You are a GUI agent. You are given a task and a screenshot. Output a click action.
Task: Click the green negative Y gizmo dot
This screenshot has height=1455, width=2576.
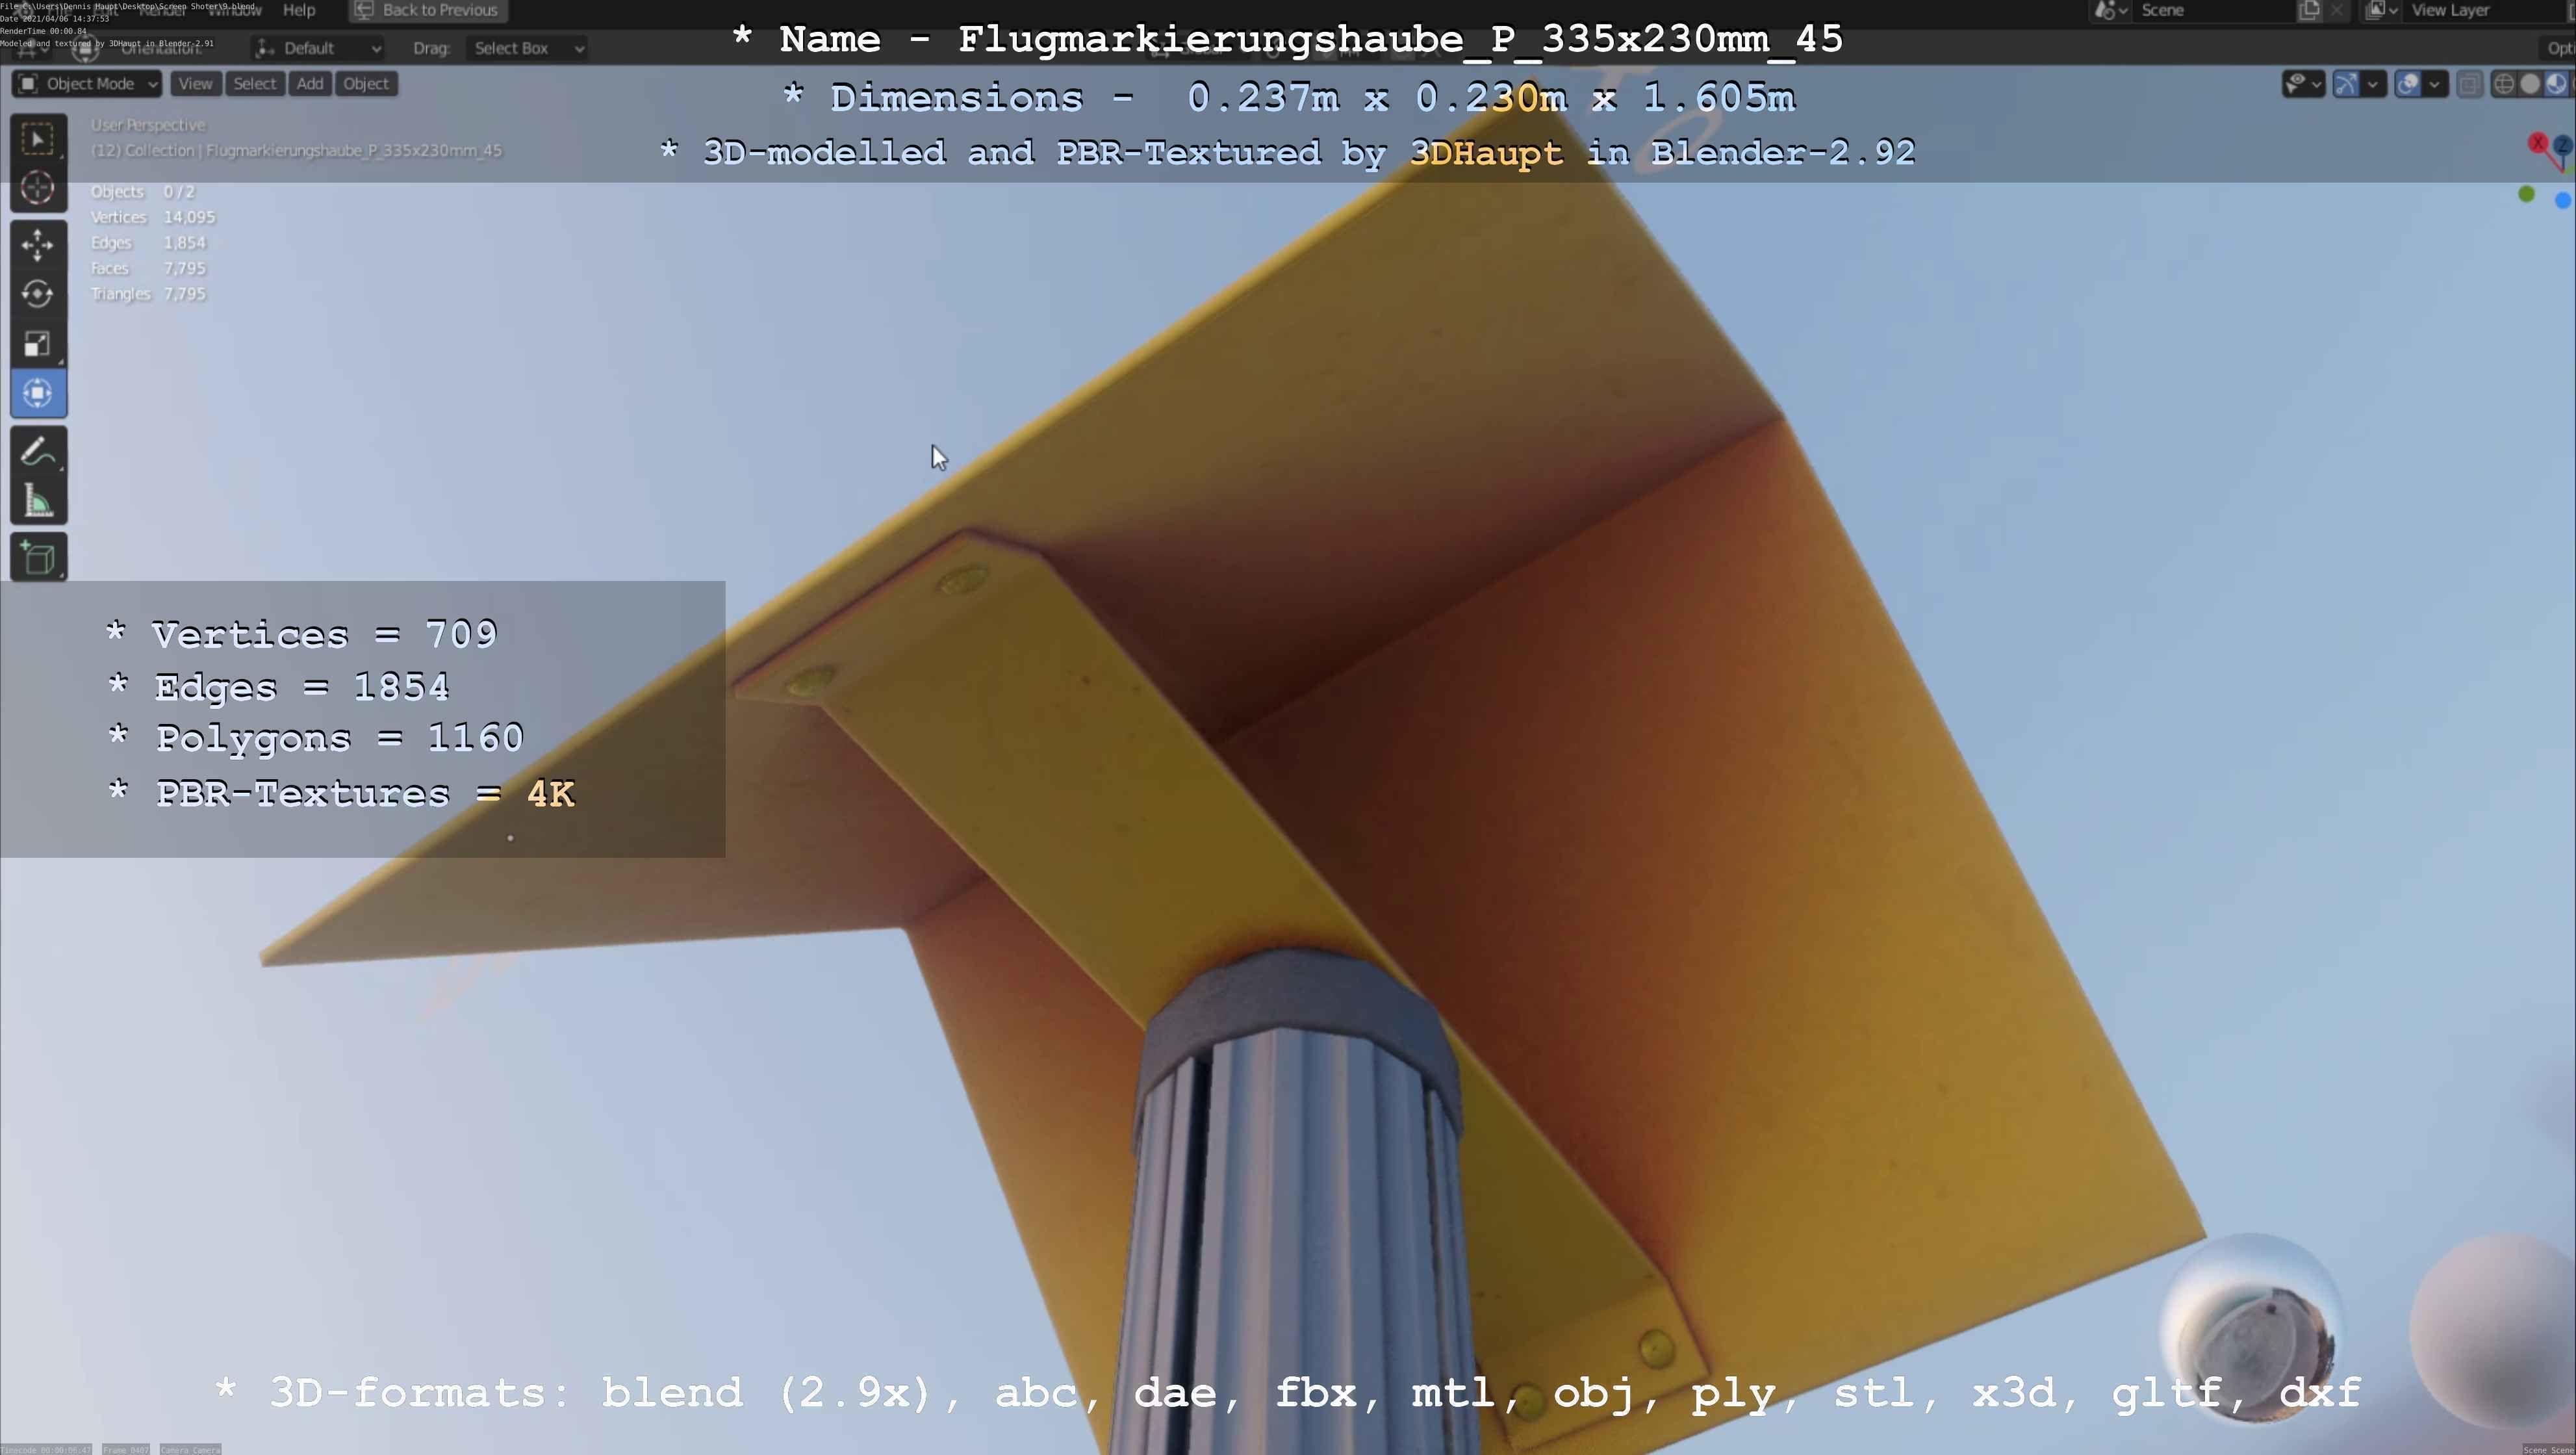(x=2527, y=194)
